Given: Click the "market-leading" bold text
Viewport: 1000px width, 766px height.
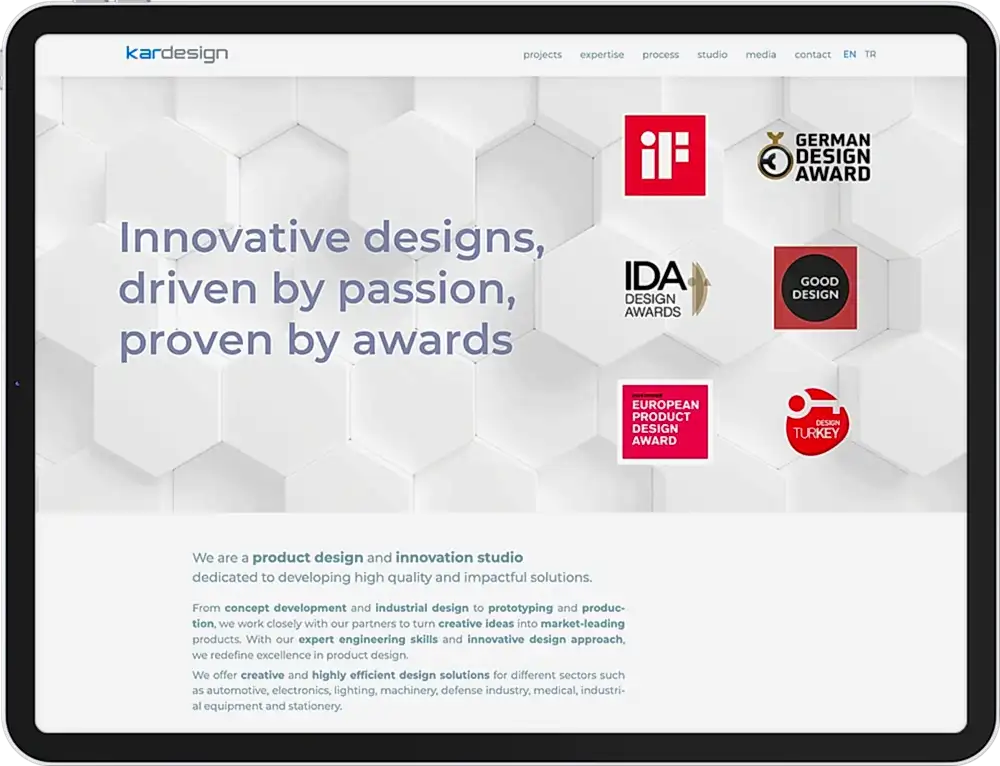Looking at the screenshot, I should pos(582,623).
